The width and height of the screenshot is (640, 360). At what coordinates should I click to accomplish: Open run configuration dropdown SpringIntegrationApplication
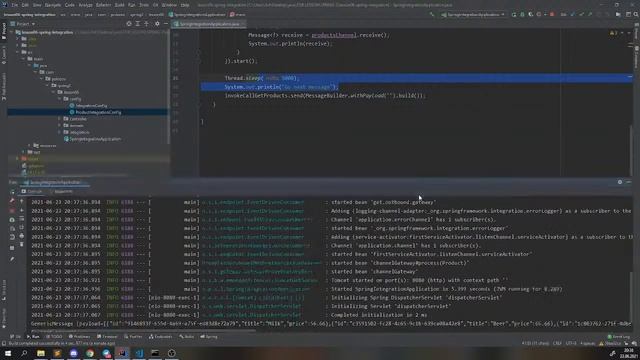473,14
